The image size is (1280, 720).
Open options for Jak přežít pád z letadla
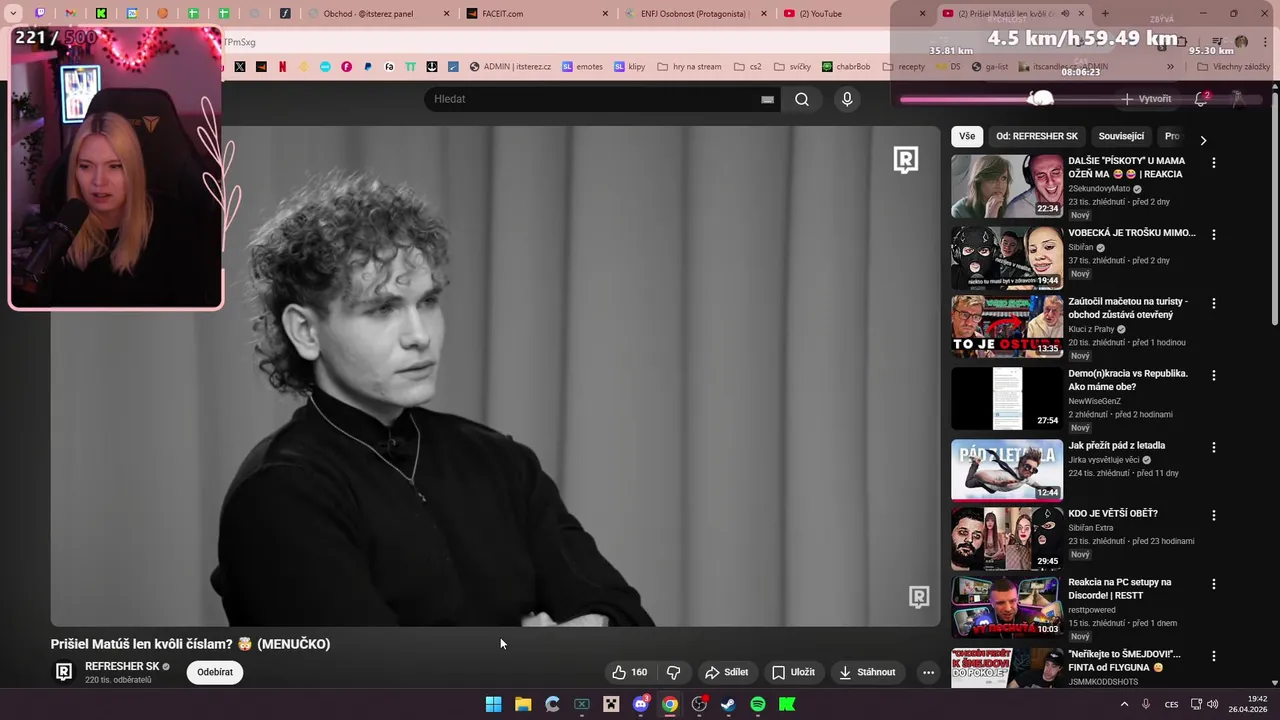(x=1214, y=448)
